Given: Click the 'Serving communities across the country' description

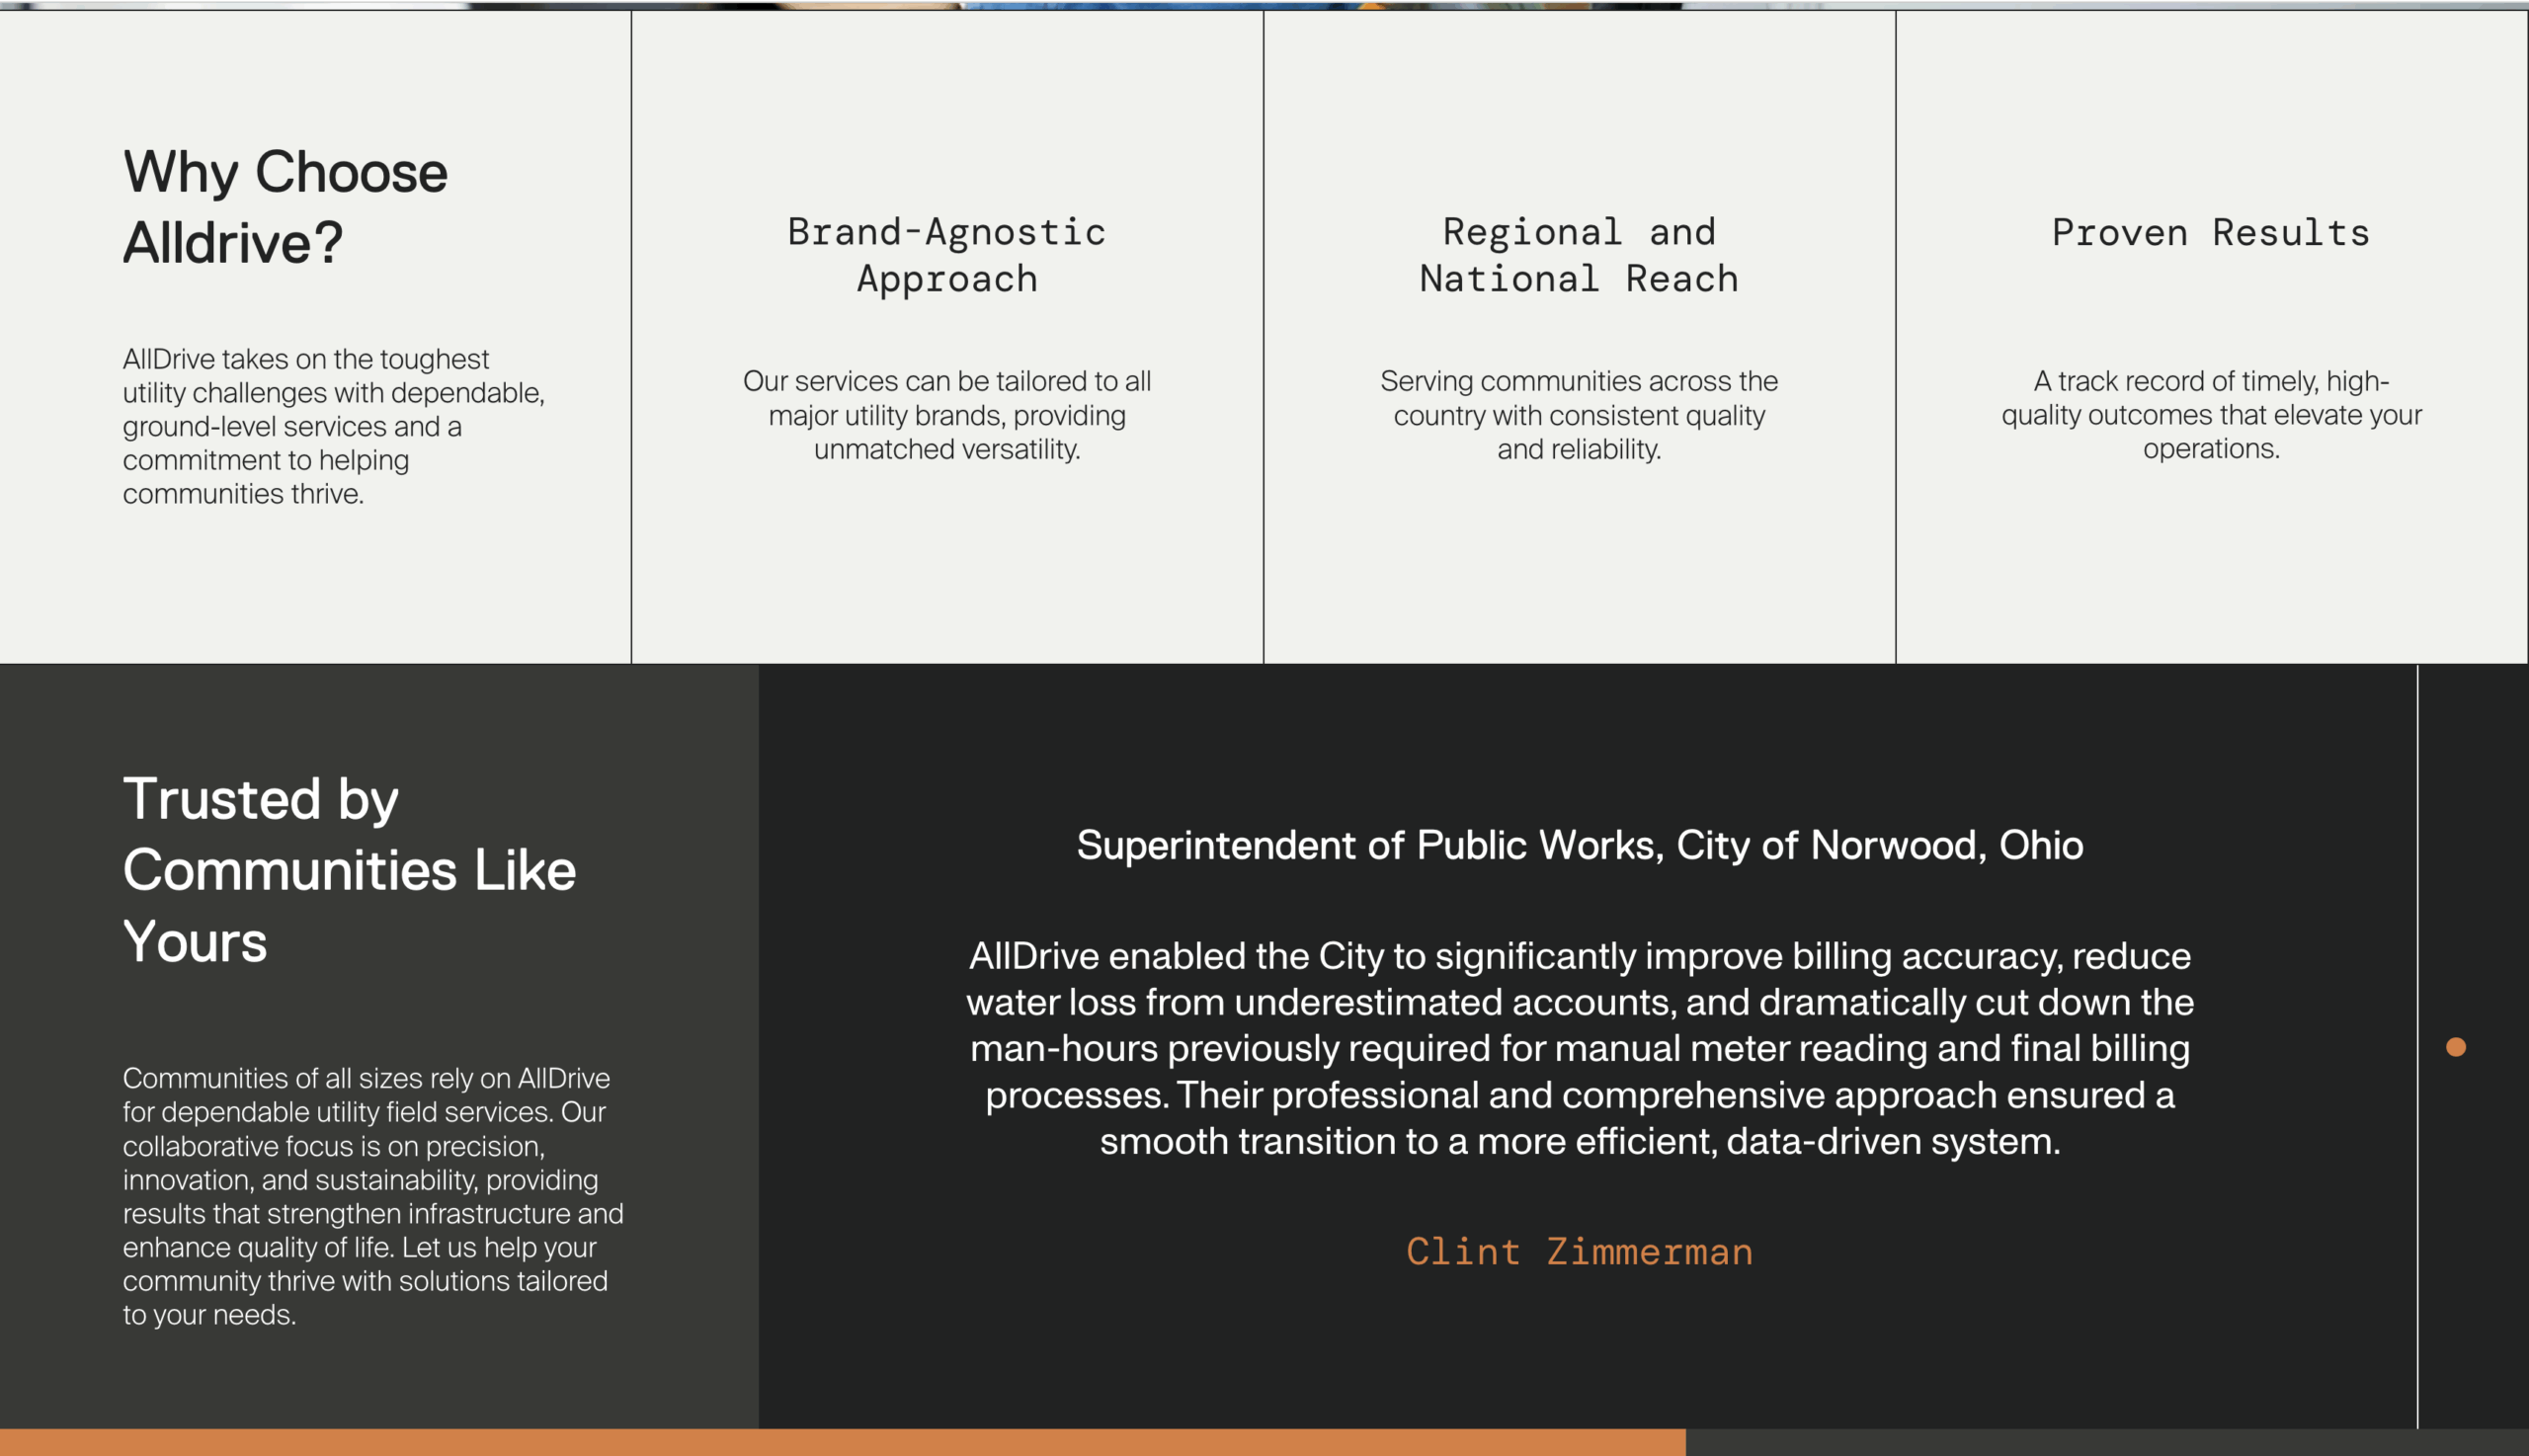Looking at the screenshot, I should (x=1578, y=415).
